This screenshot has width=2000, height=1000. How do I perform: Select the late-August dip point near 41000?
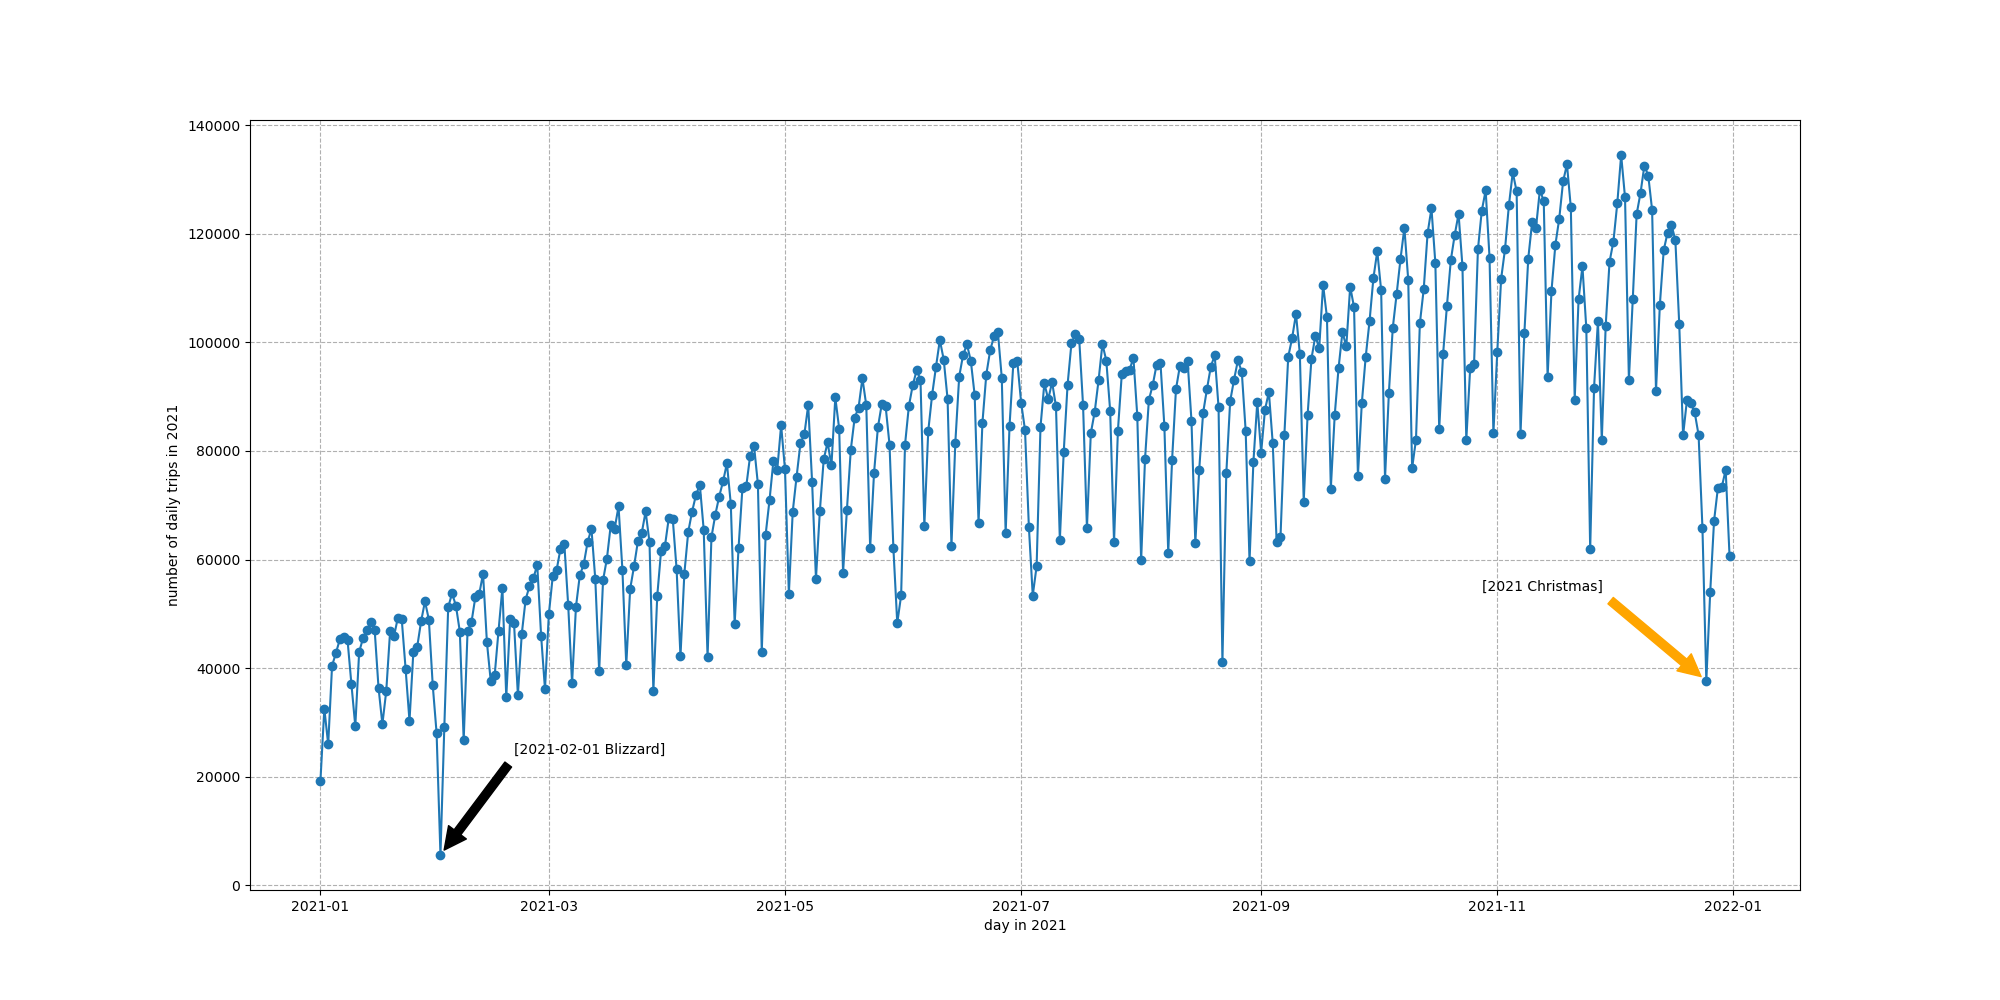pos(1222,662)
